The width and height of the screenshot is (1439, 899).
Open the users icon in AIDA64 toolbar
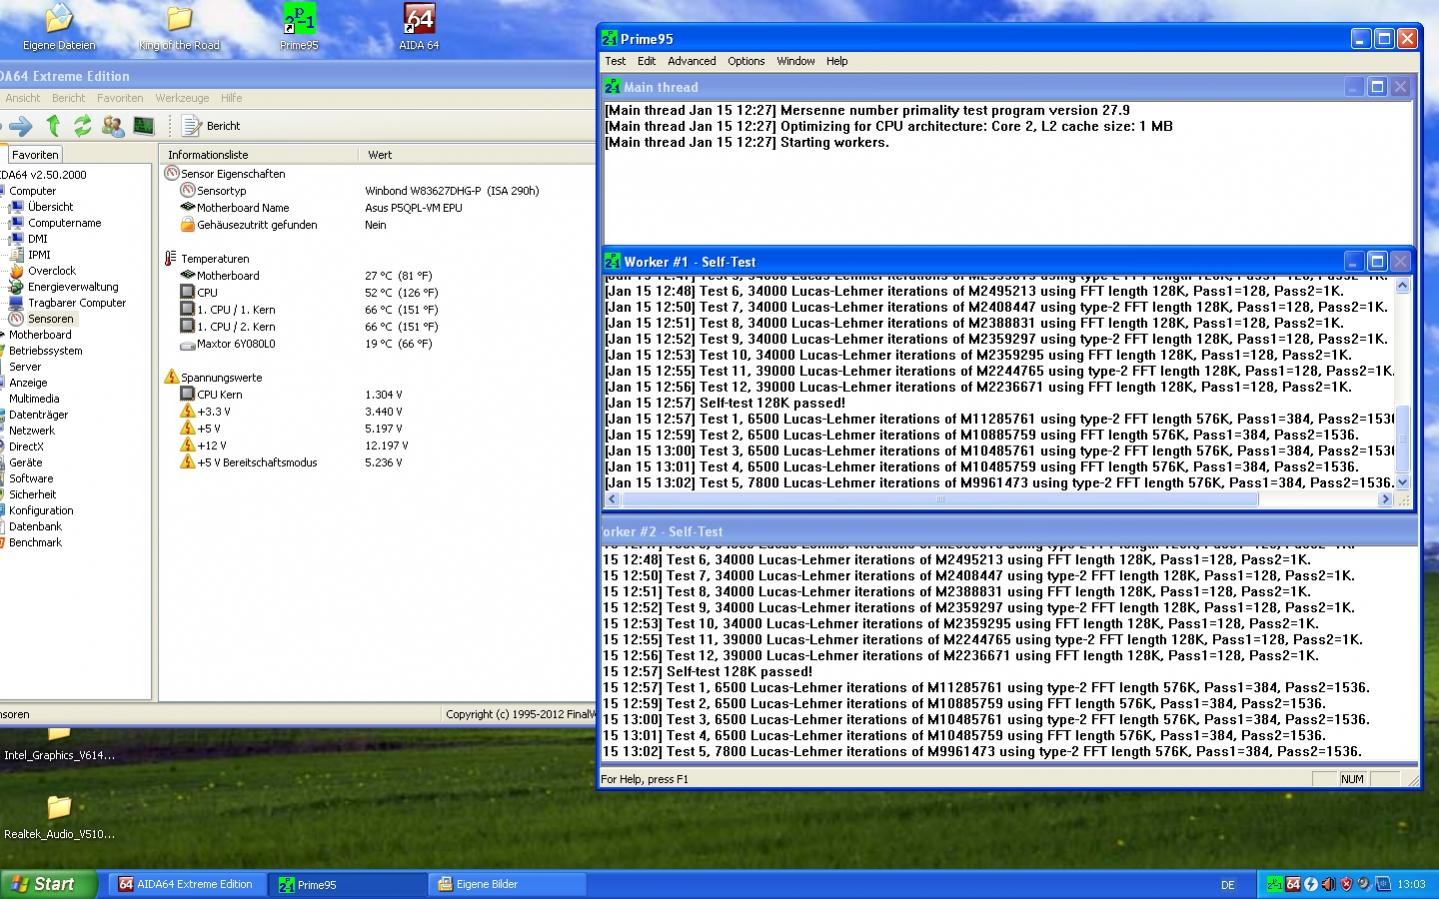[113, 126]
